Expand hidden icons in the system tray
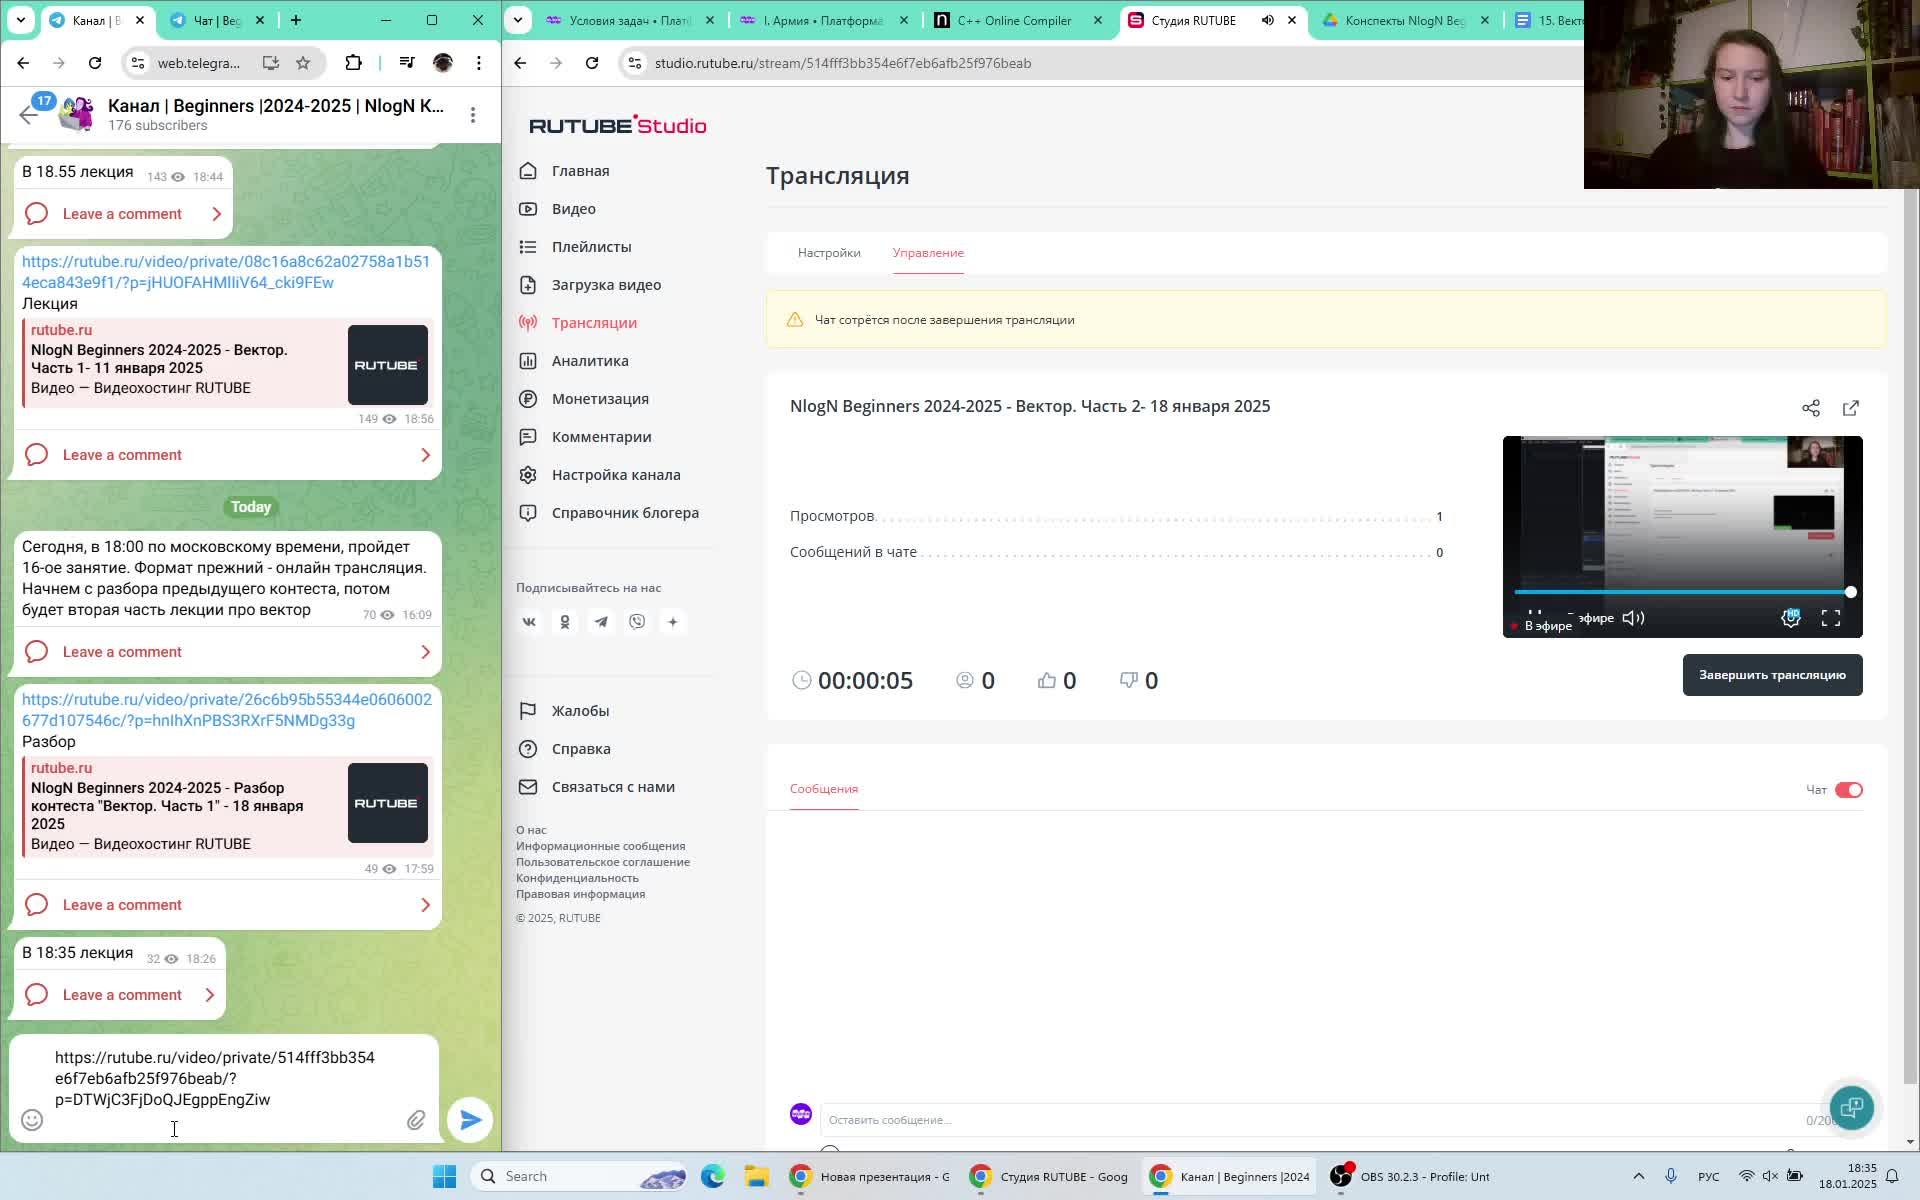This screenshot has width=1920, height=1200. coord(1638,1175)
